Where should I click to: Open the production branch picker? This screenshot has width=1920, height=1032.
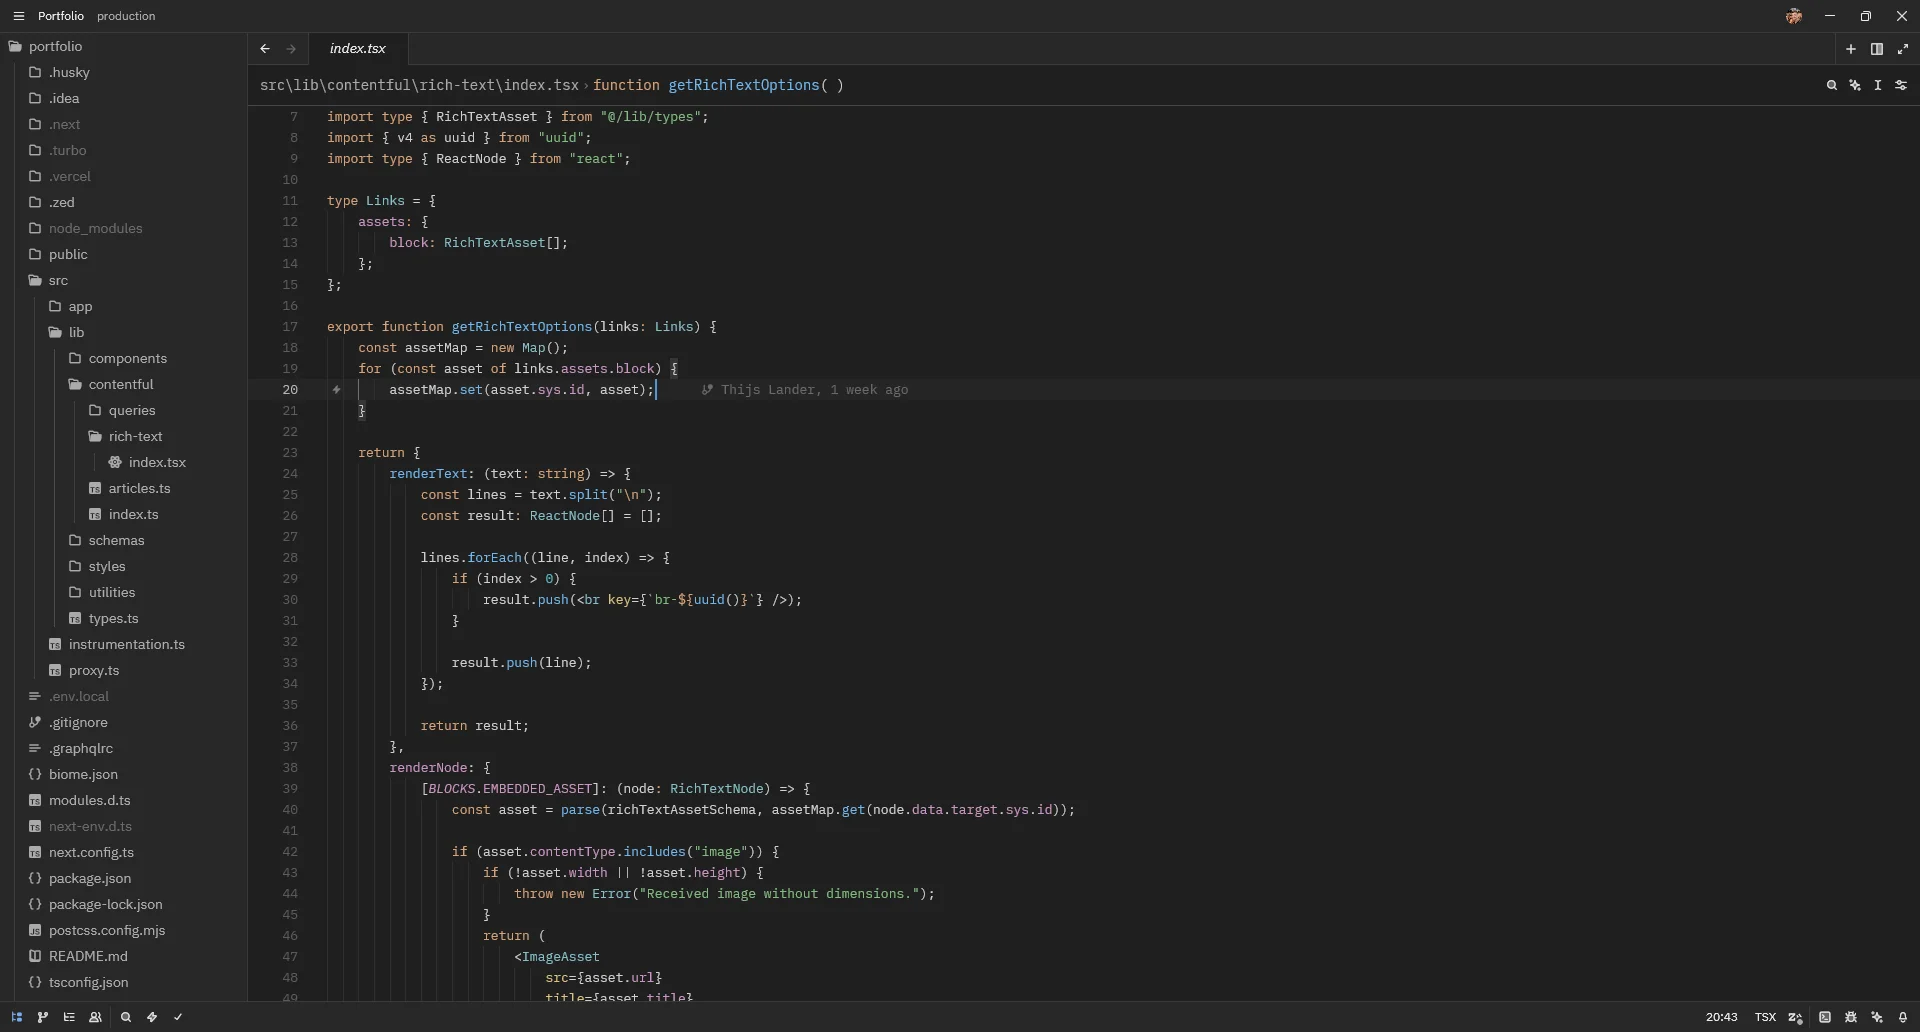(126, 16)
